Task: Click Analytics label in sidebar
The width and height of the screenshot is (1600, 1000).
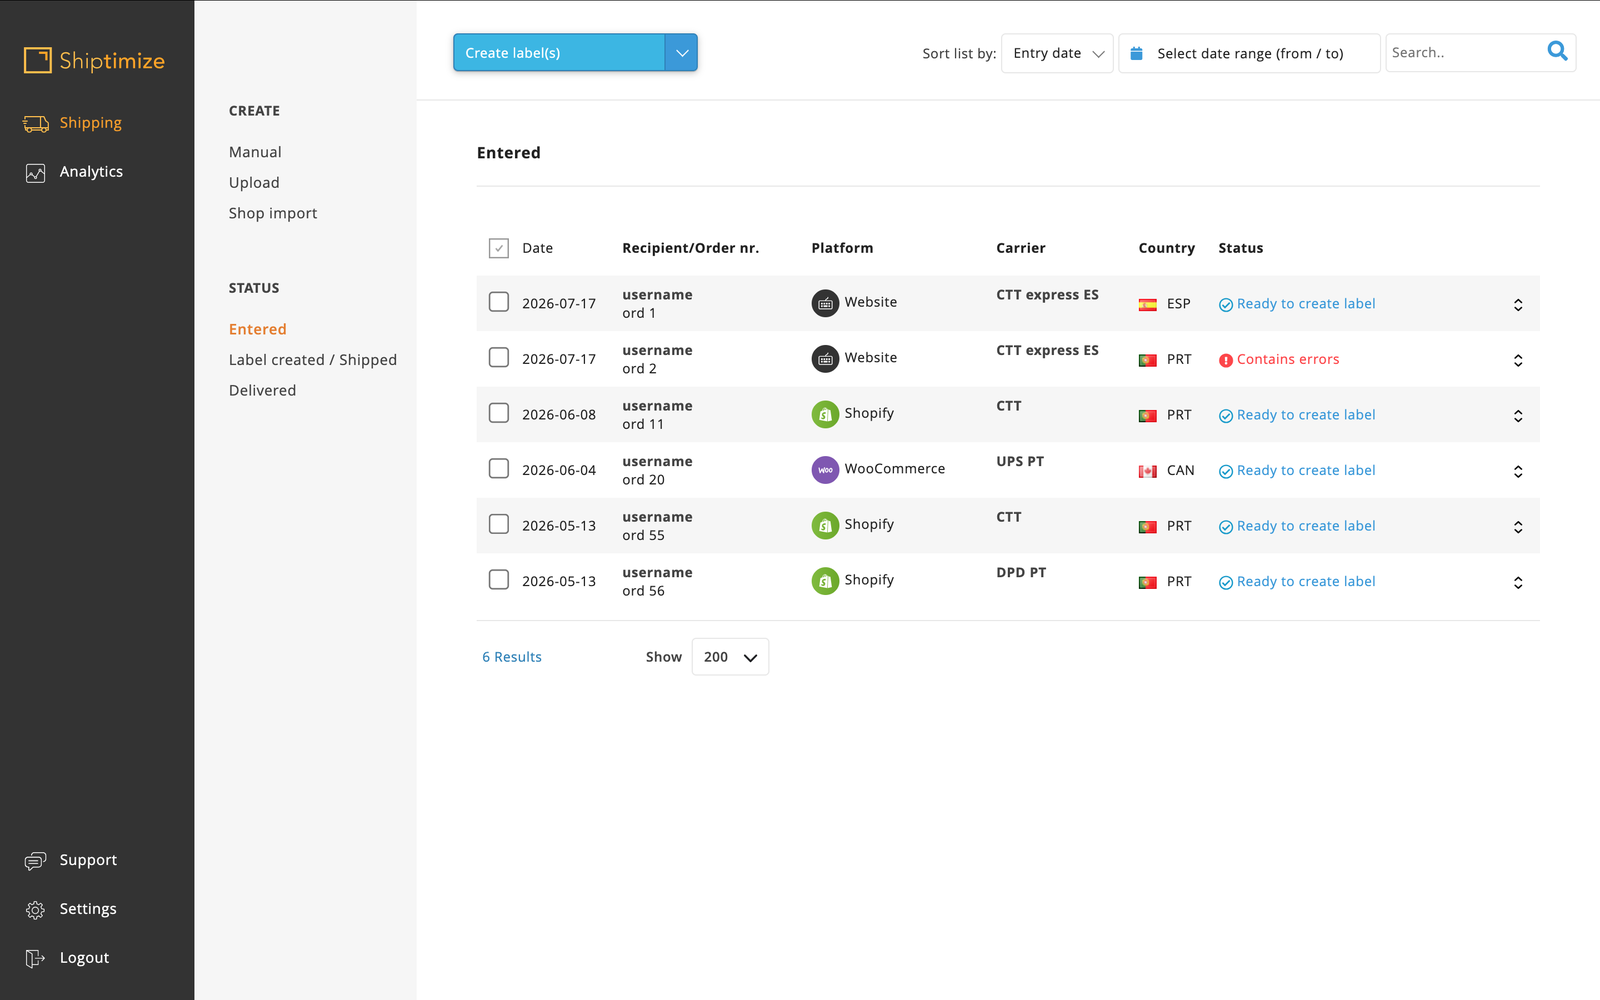Action: [x=91, y=172]
